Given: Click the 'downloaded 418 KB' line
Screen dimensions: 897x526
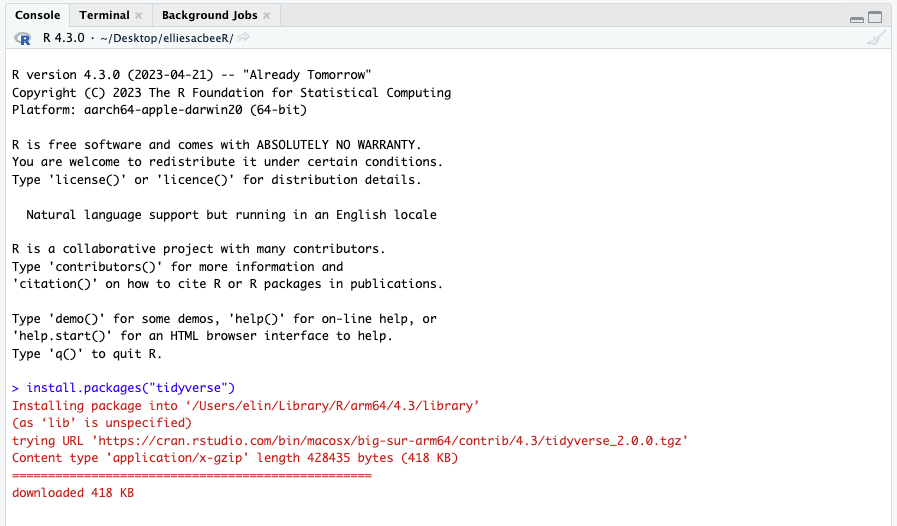Looking at the screenshot, I should point(73,493).
